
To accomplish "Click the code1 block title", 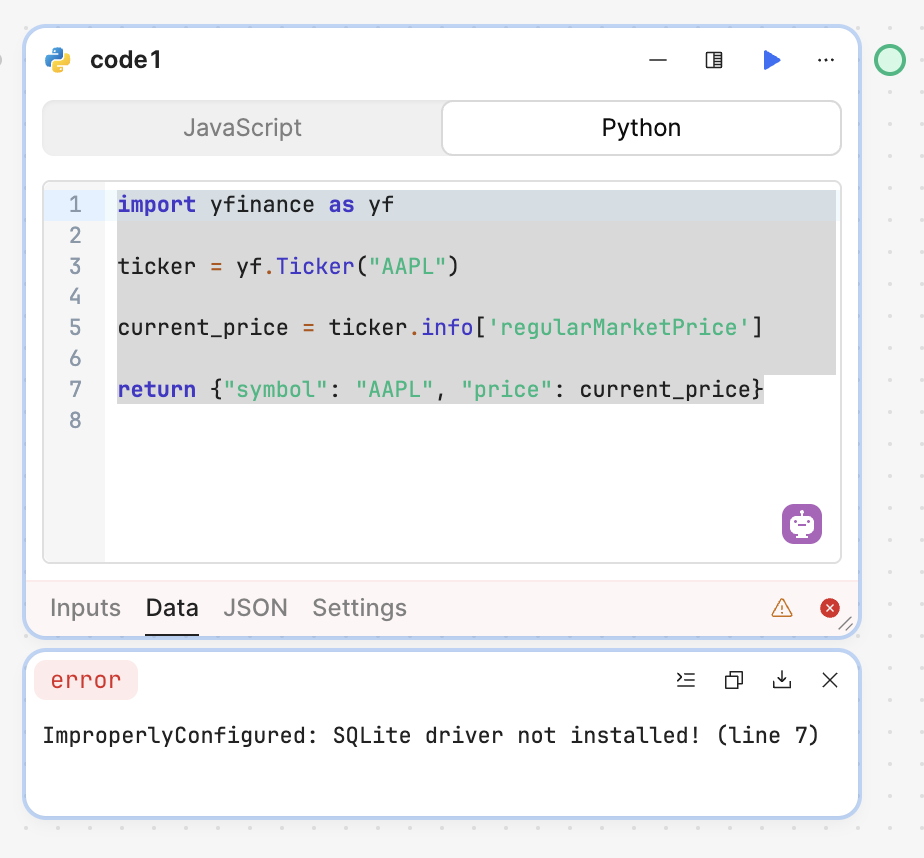I will [126, 60].
